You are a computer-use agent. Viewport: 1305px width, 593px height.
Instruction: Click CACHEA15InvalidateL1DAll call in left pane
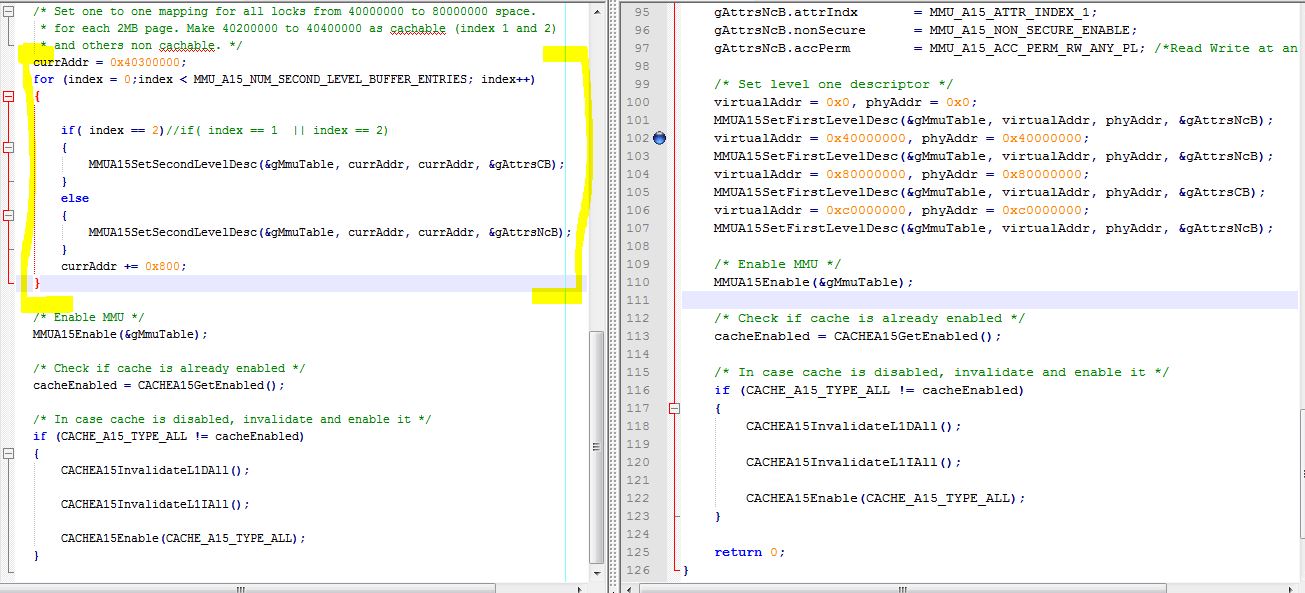pos(155,470)
